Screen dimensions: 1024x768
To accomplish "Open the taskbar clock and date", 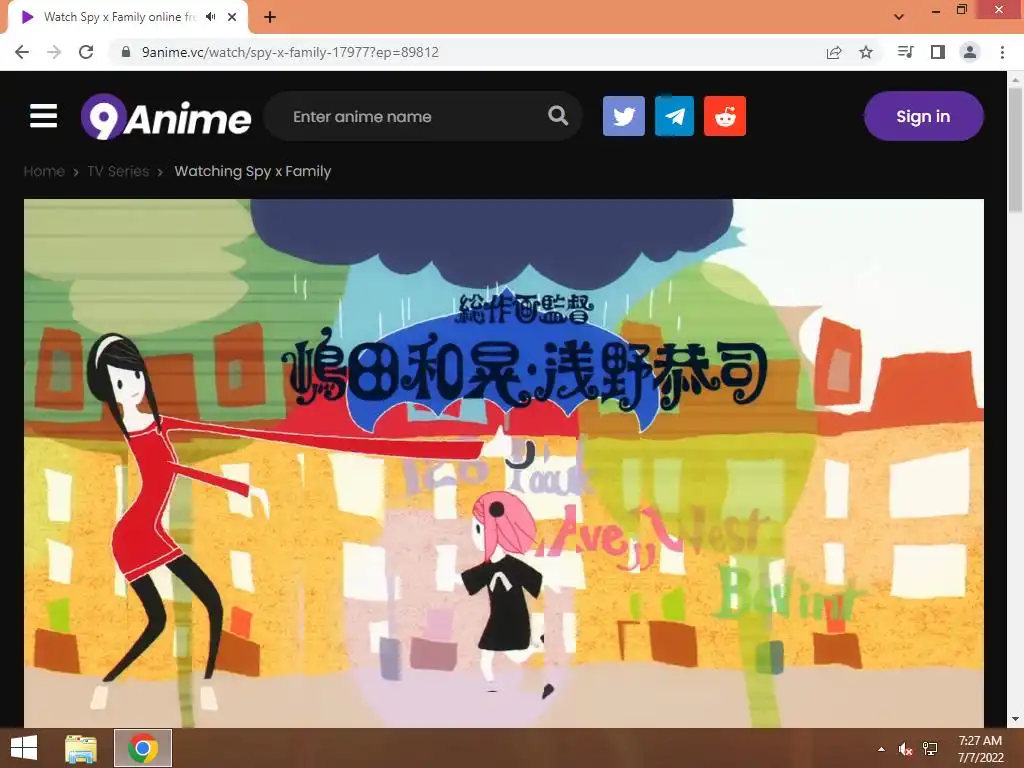I will (x=980, y=749).
